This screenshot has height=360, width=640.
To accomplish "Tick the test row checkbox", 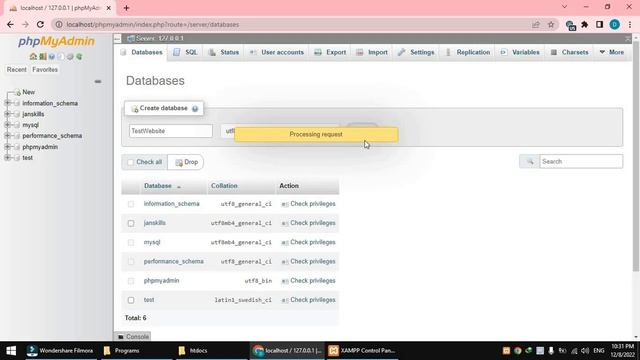I will point(131,300).
